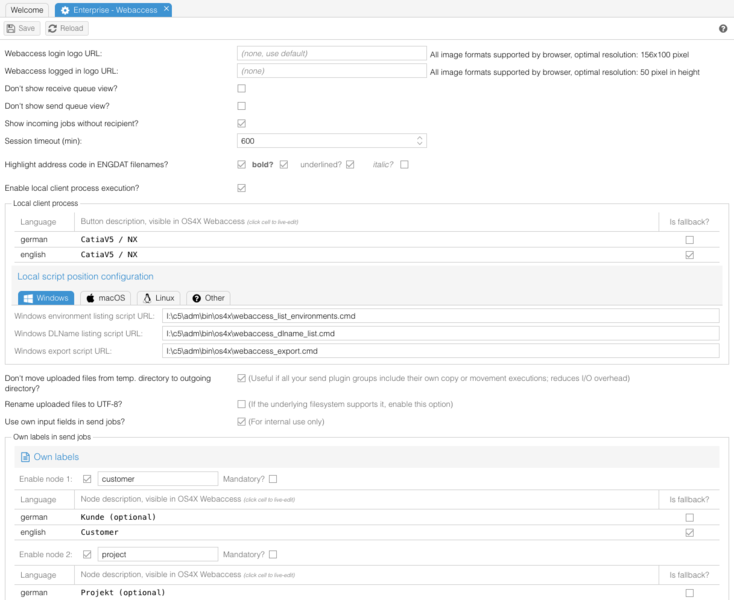
Task: Open the Other script configuration tab
Action: point(209,298)
